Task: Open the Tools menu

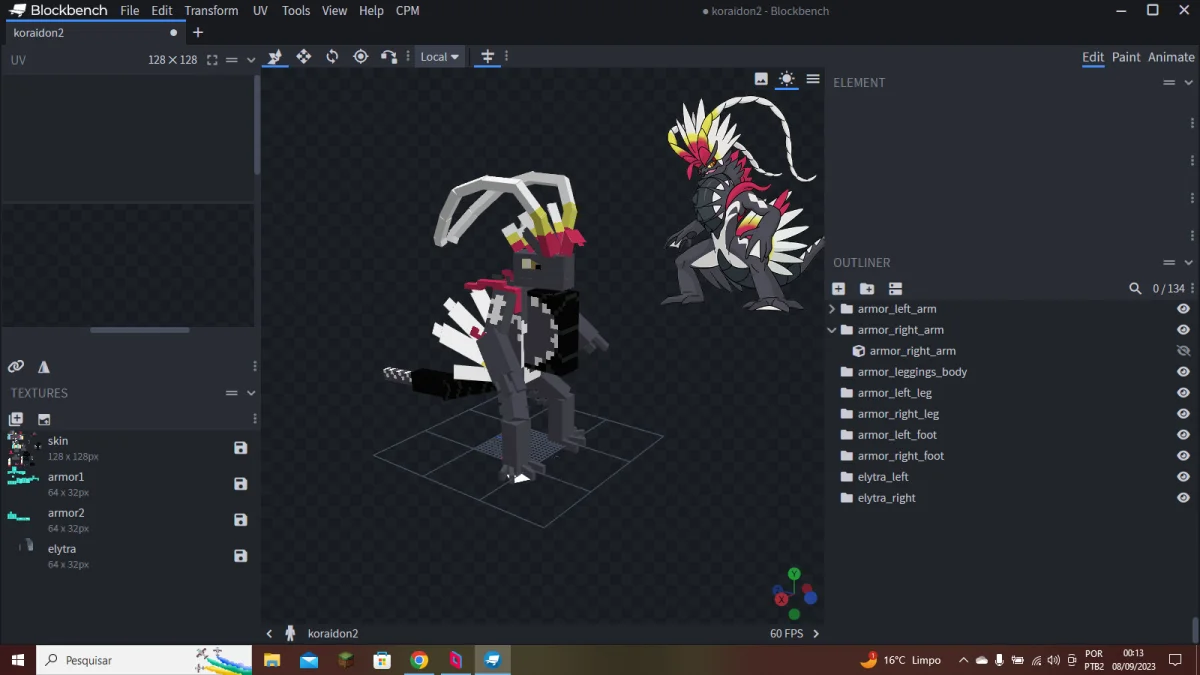Action: tap(296, 11)
